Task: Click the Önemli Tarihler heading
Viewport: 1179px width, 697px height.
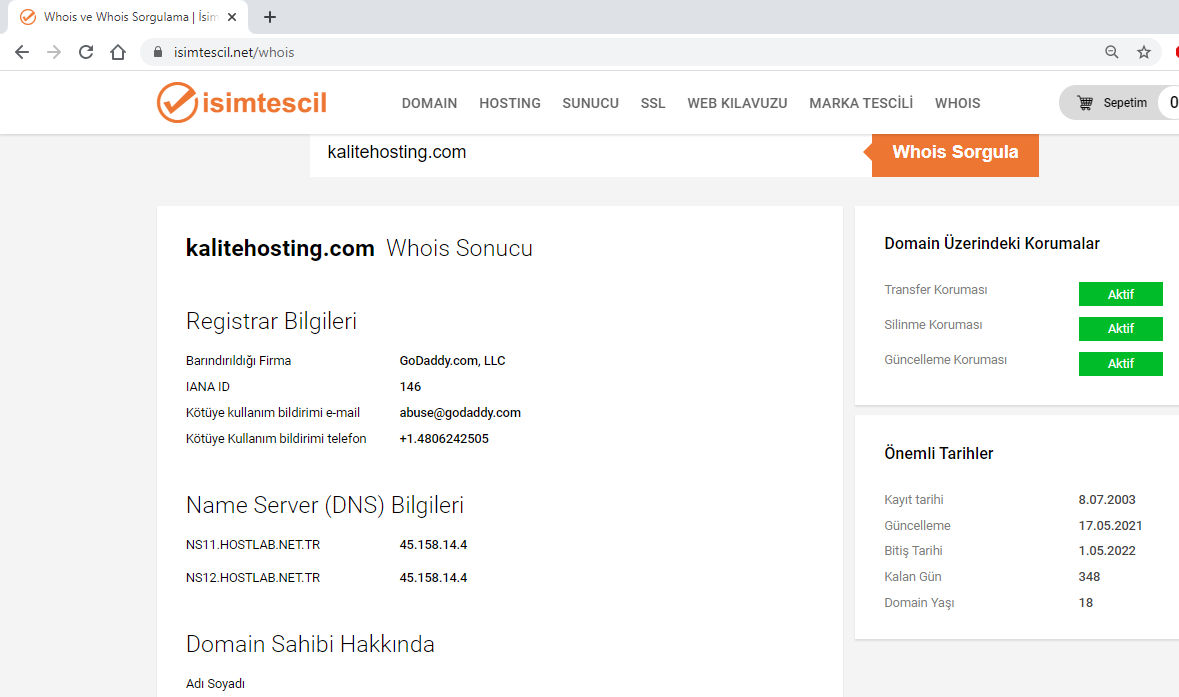Action: [x=938, y=453]
